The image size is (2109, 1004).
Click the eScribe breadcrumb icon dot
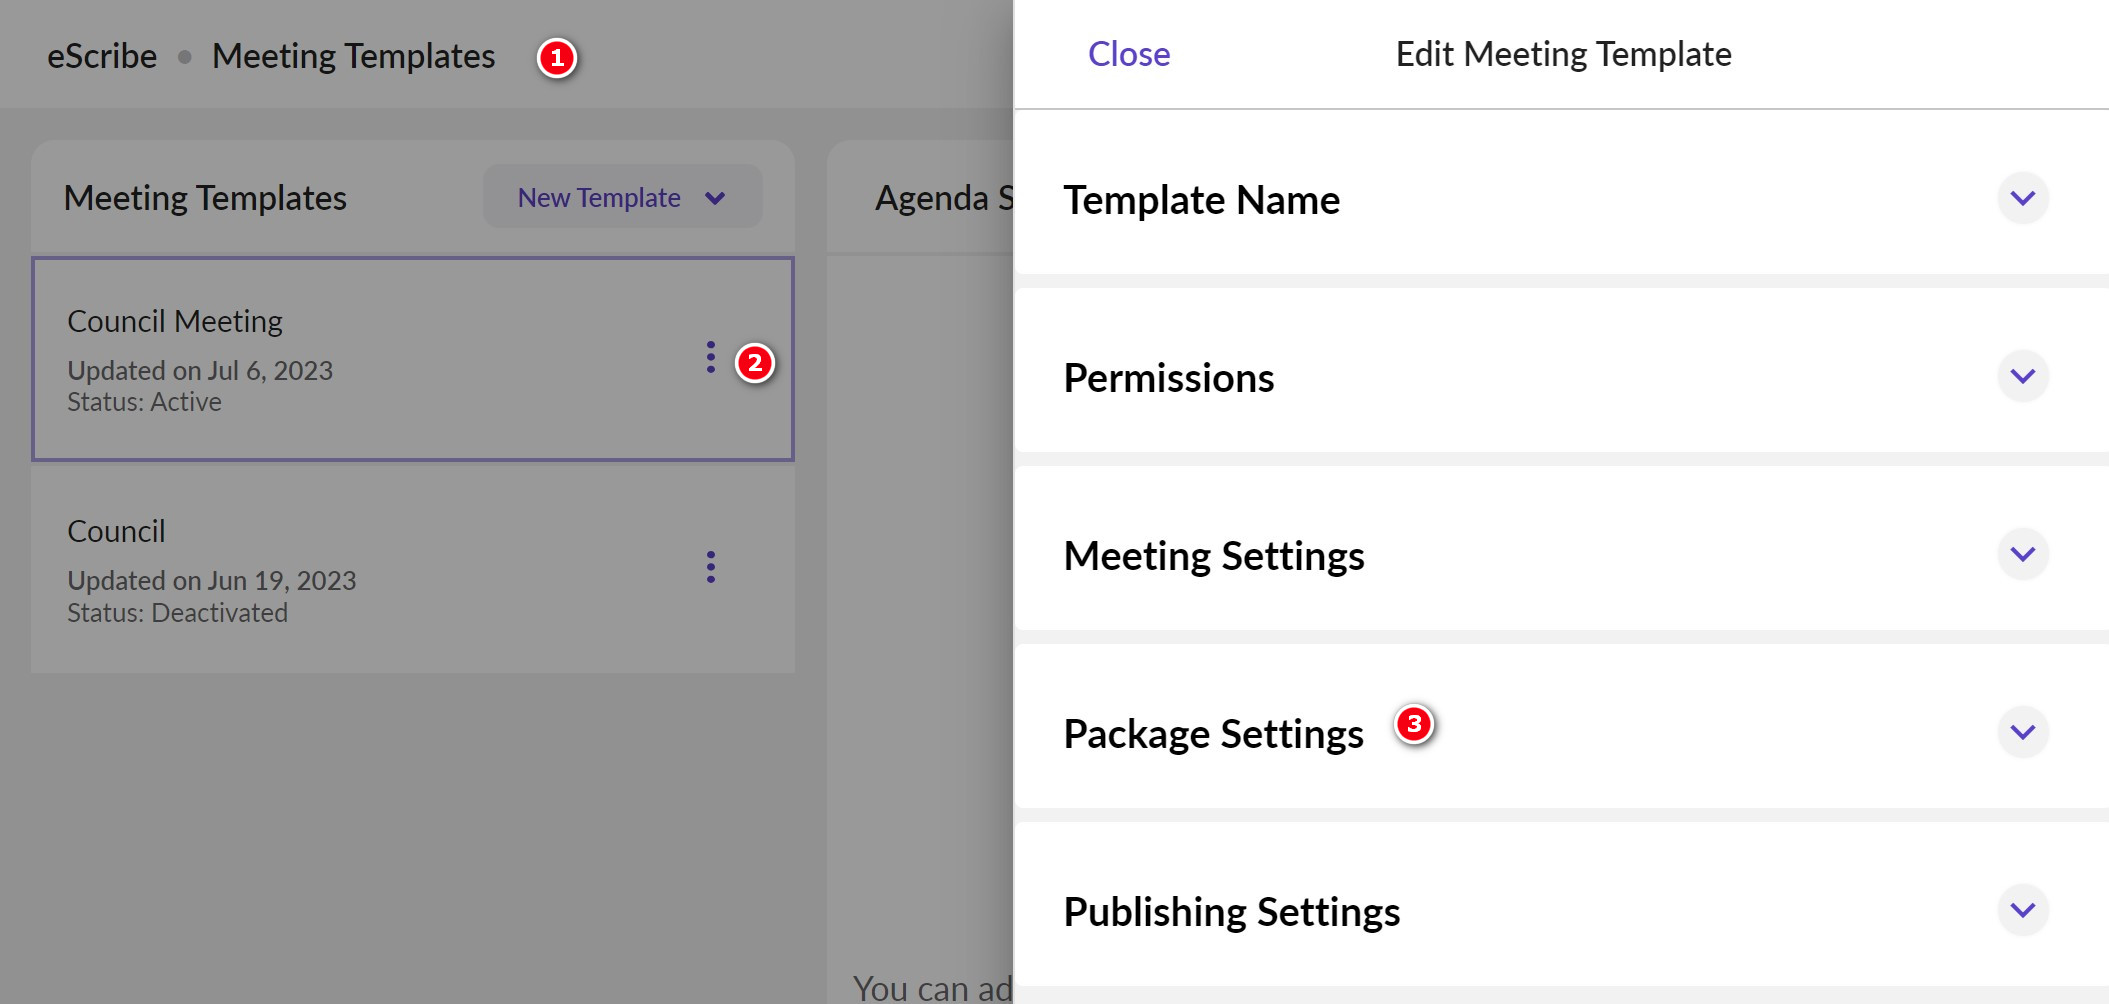coord(185,57)
